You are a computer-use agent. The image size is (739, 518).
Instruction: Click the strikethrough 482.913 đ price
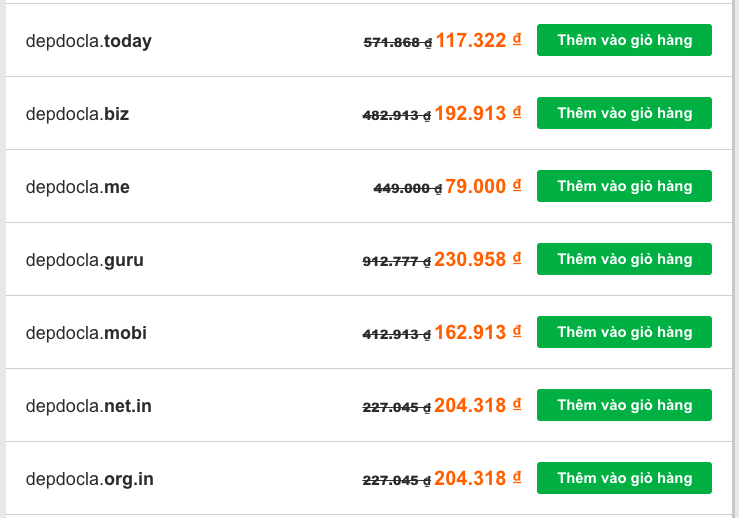[397, 115]
